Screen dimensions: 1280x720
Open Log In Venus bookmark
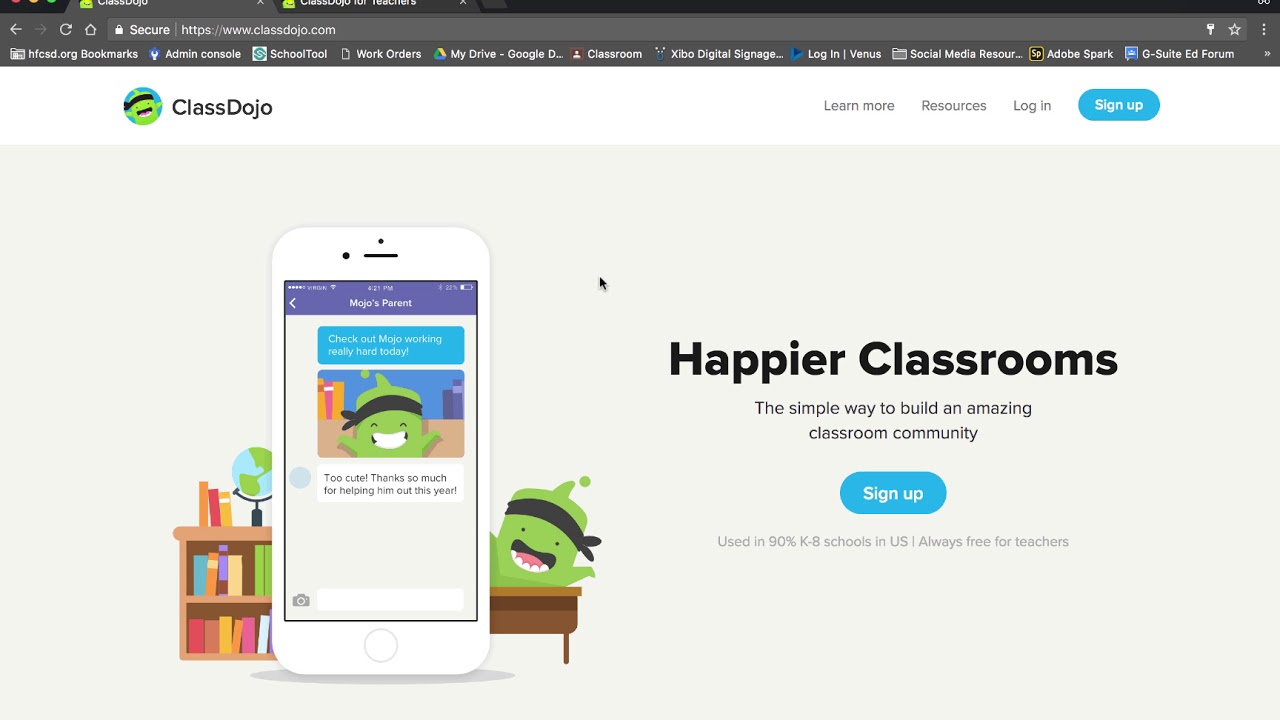coord(836,54)
